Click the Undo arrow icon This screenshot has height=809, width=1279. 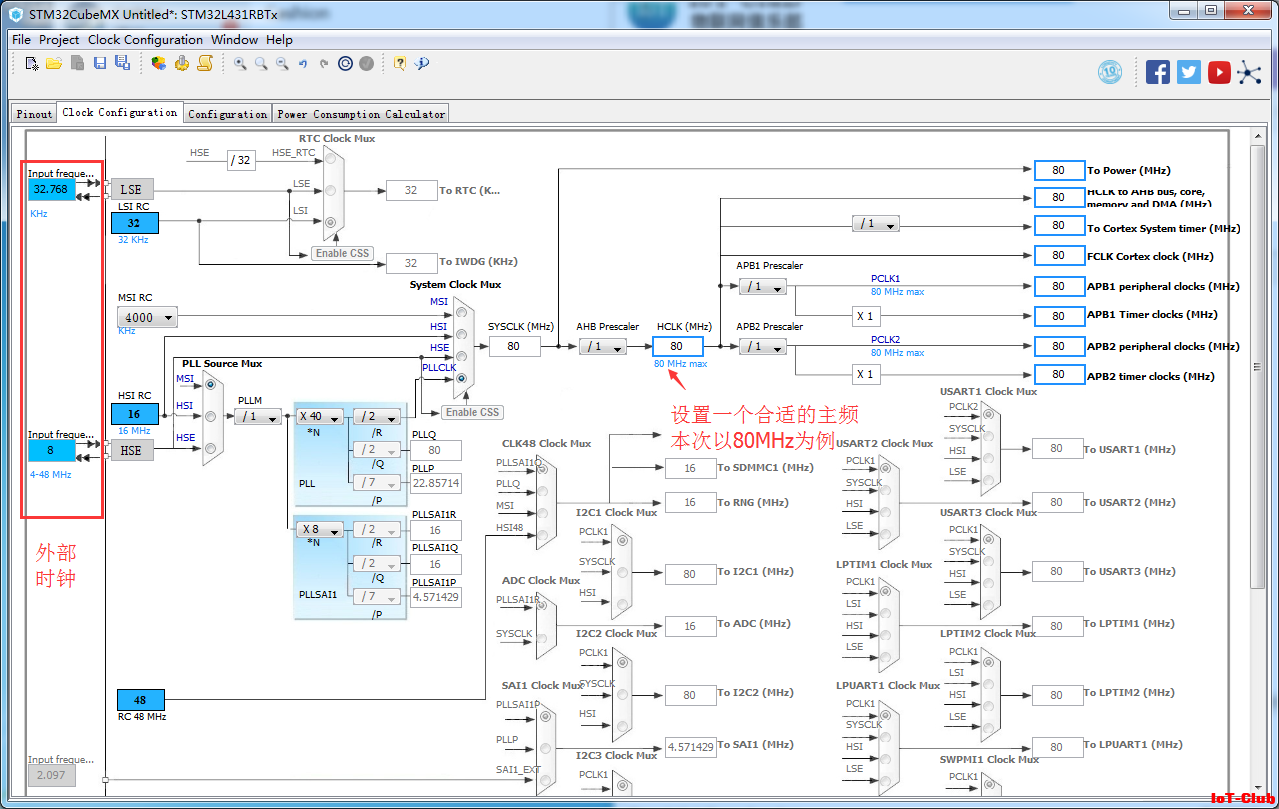303,63
